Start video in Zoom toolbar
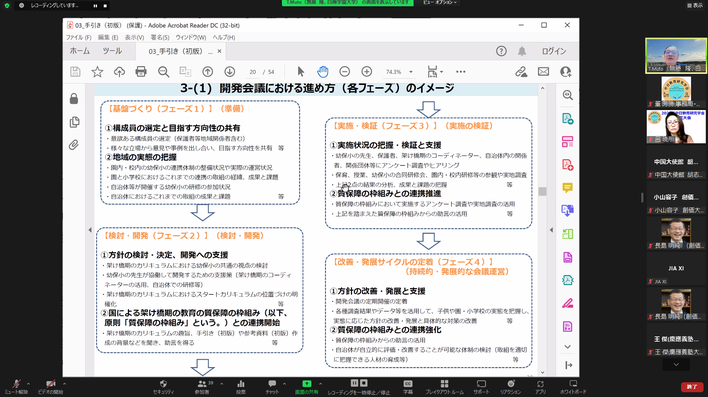Viewport: 708px width, 397px height. [x=50, y=387]
